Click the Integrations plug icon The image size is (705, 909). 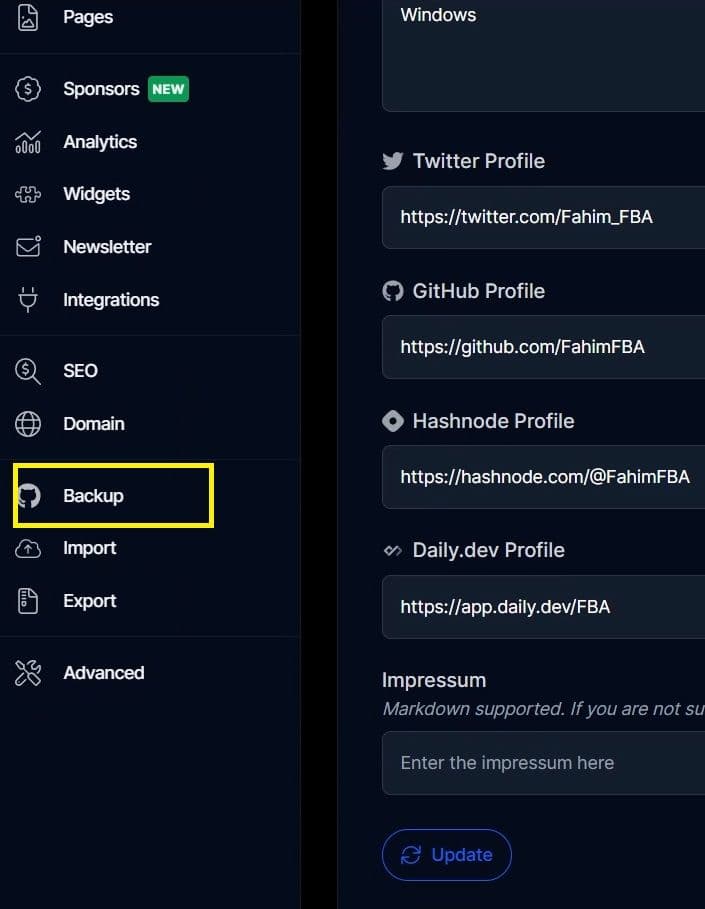click(x=28, y=299)
